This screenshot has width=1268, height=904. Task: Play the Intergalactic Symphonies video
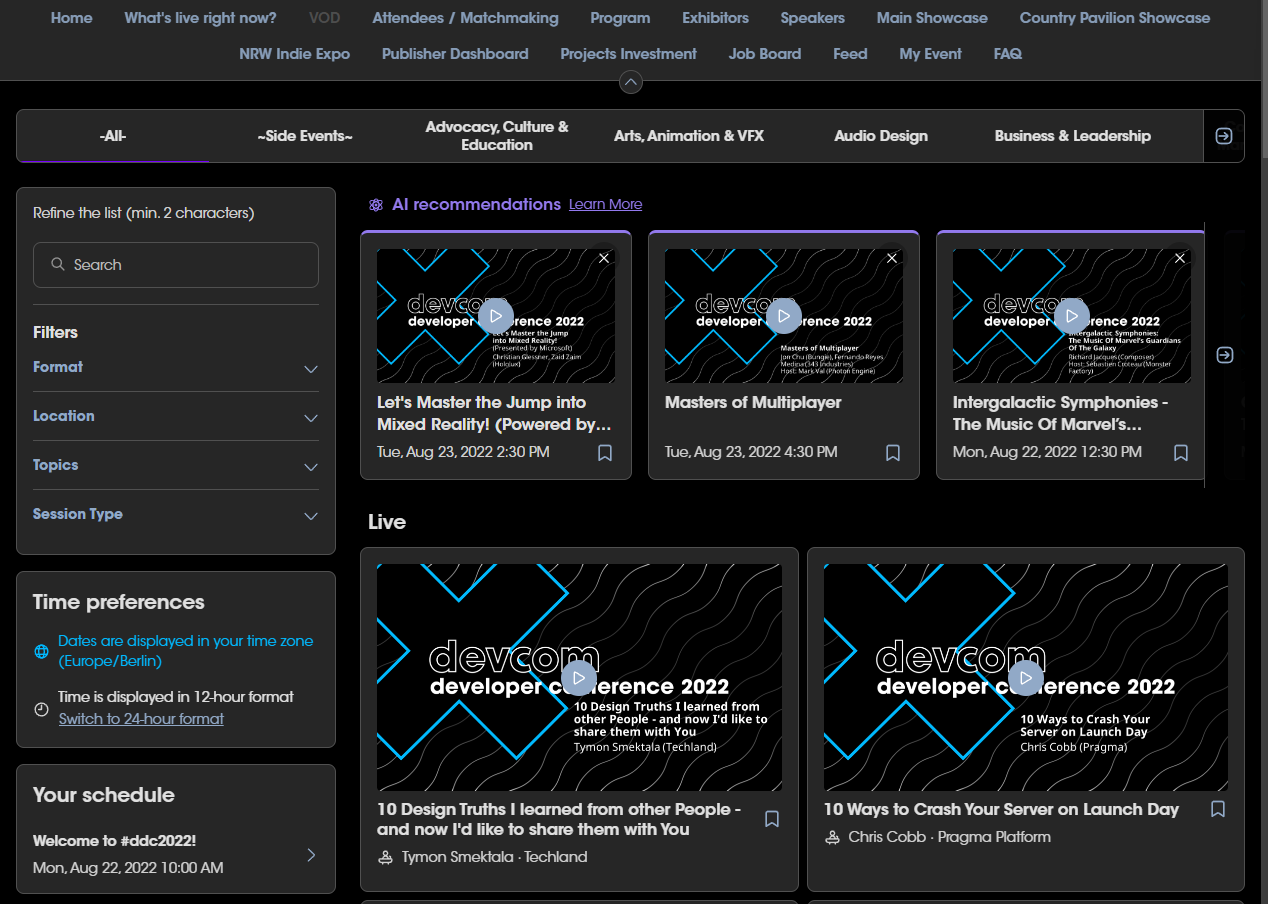point(1072,316)
